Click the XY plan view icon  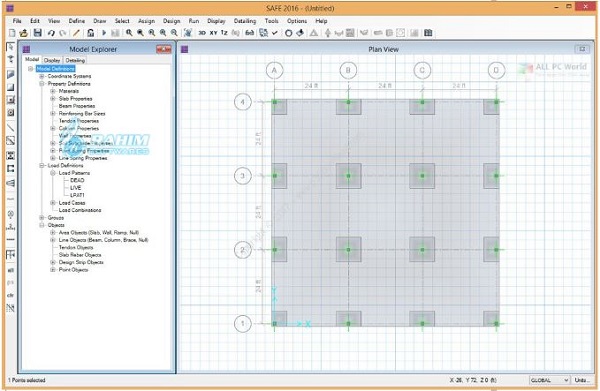coord(214,33)
